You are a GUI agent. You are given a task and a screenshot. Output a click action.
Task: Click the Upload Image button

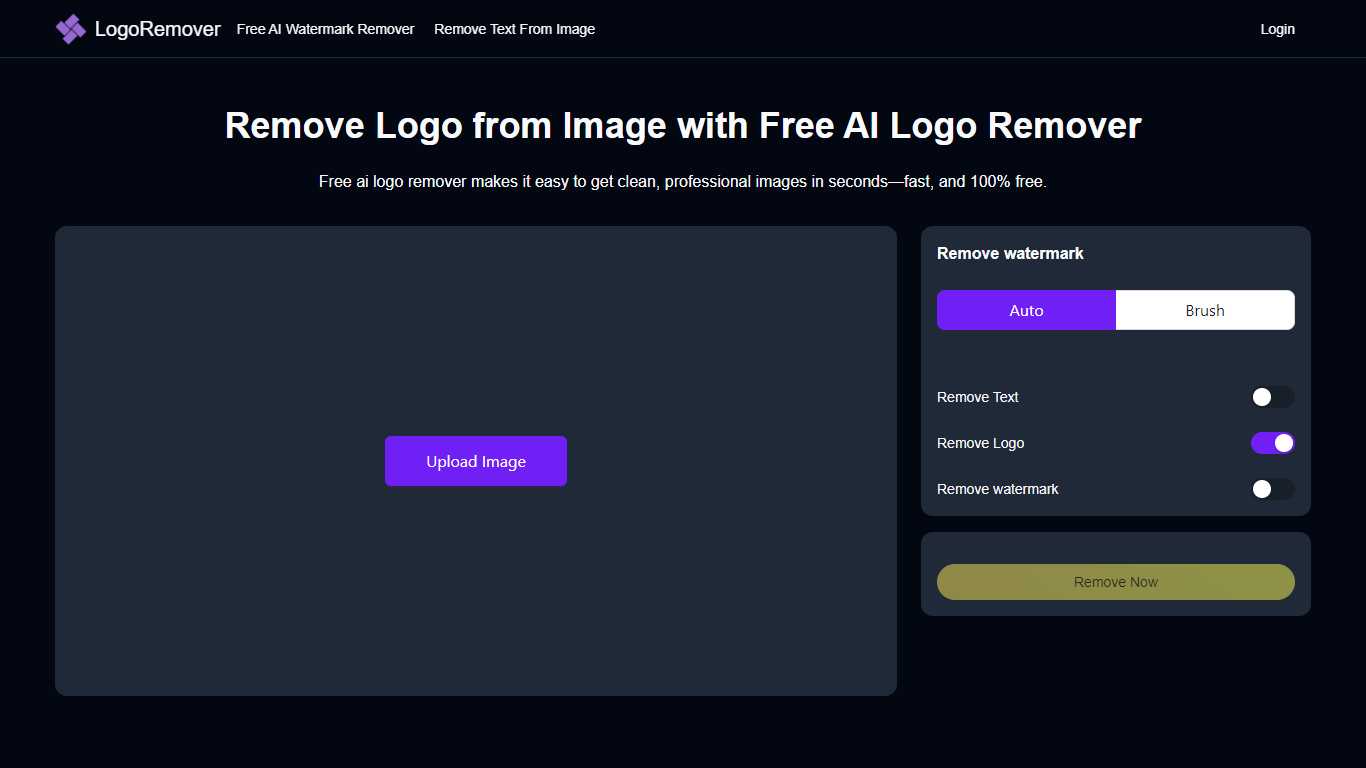475,461
